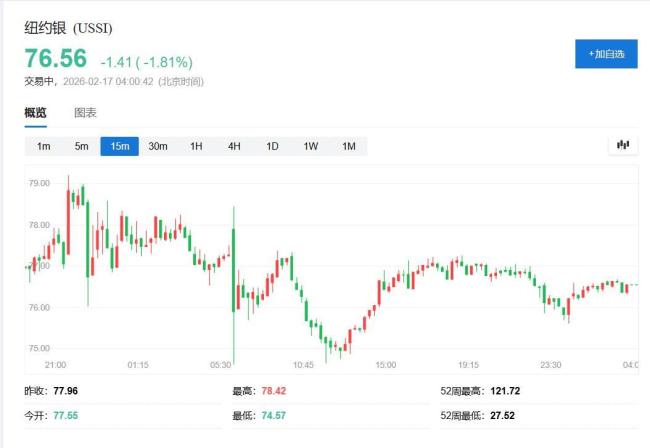
Task: Select the 1m interval
Action: (x=44, y=146)
